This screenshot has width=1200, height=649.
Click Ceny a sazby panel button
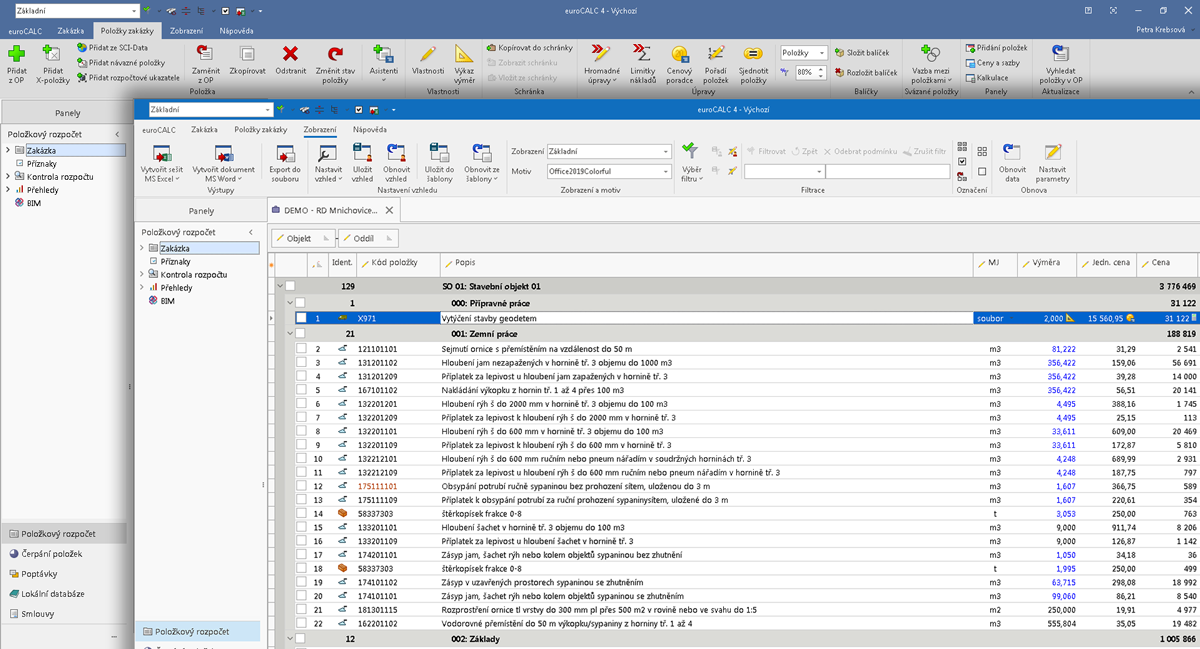click(x=993, y=62)
